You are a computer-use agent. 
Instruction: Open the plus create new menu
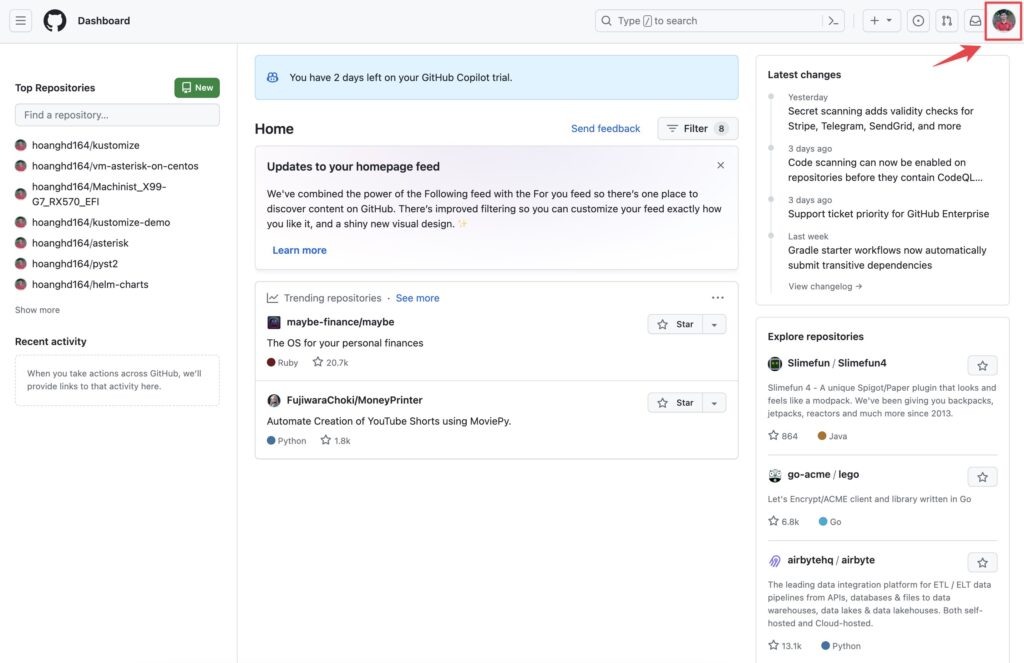pos(881,21)
